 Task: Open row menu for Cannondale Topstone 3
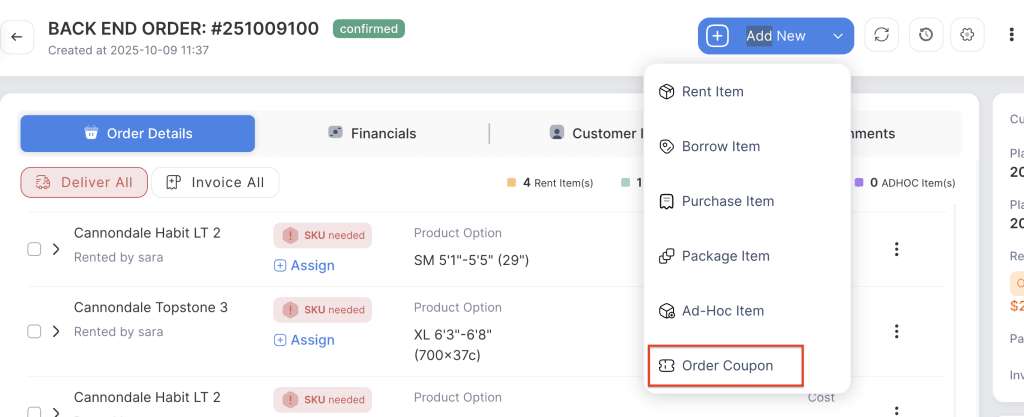(x=897, y=331)
